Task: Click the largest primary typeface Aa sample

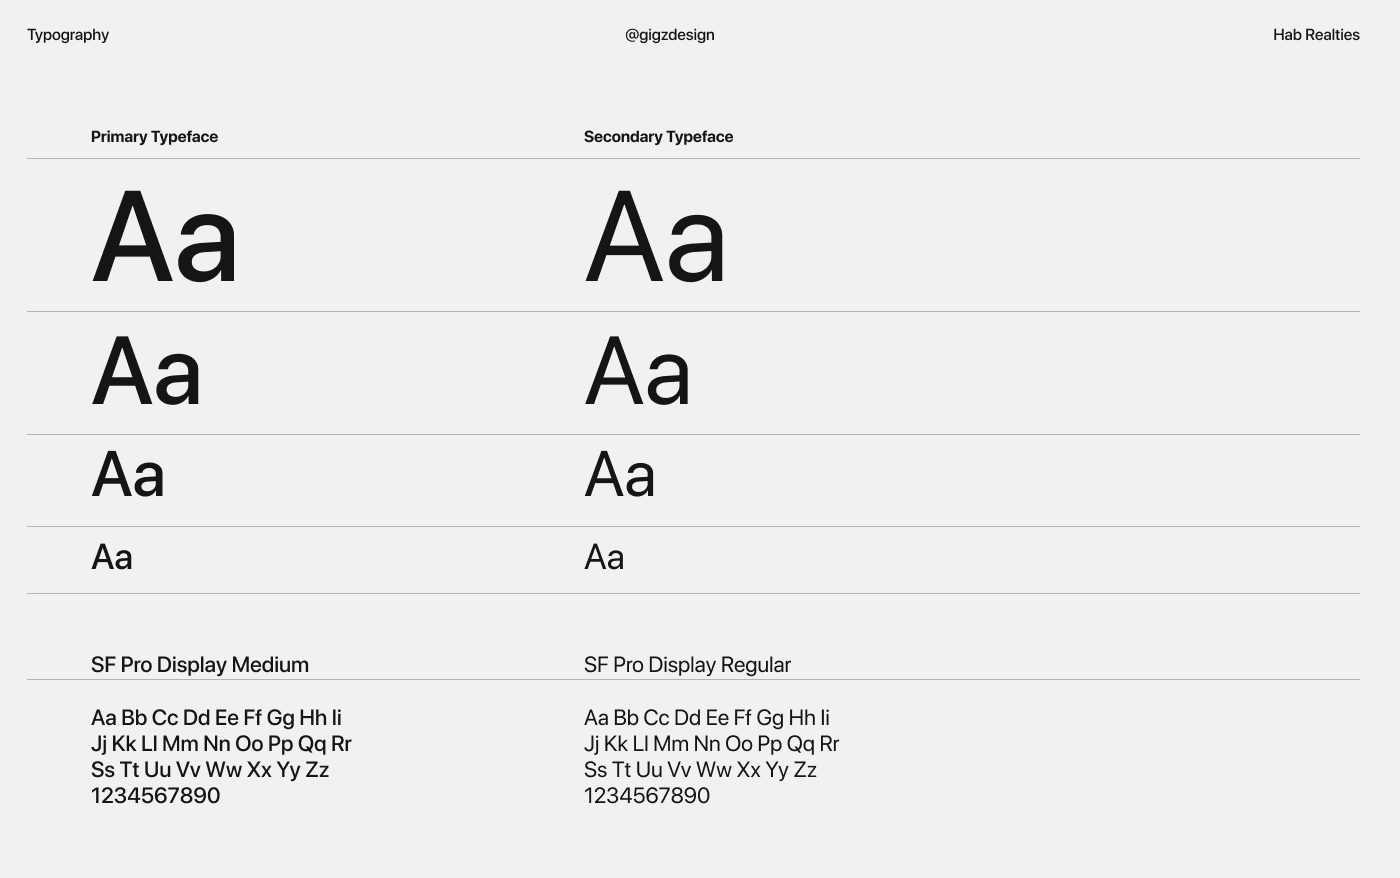Action: (165, 239)
